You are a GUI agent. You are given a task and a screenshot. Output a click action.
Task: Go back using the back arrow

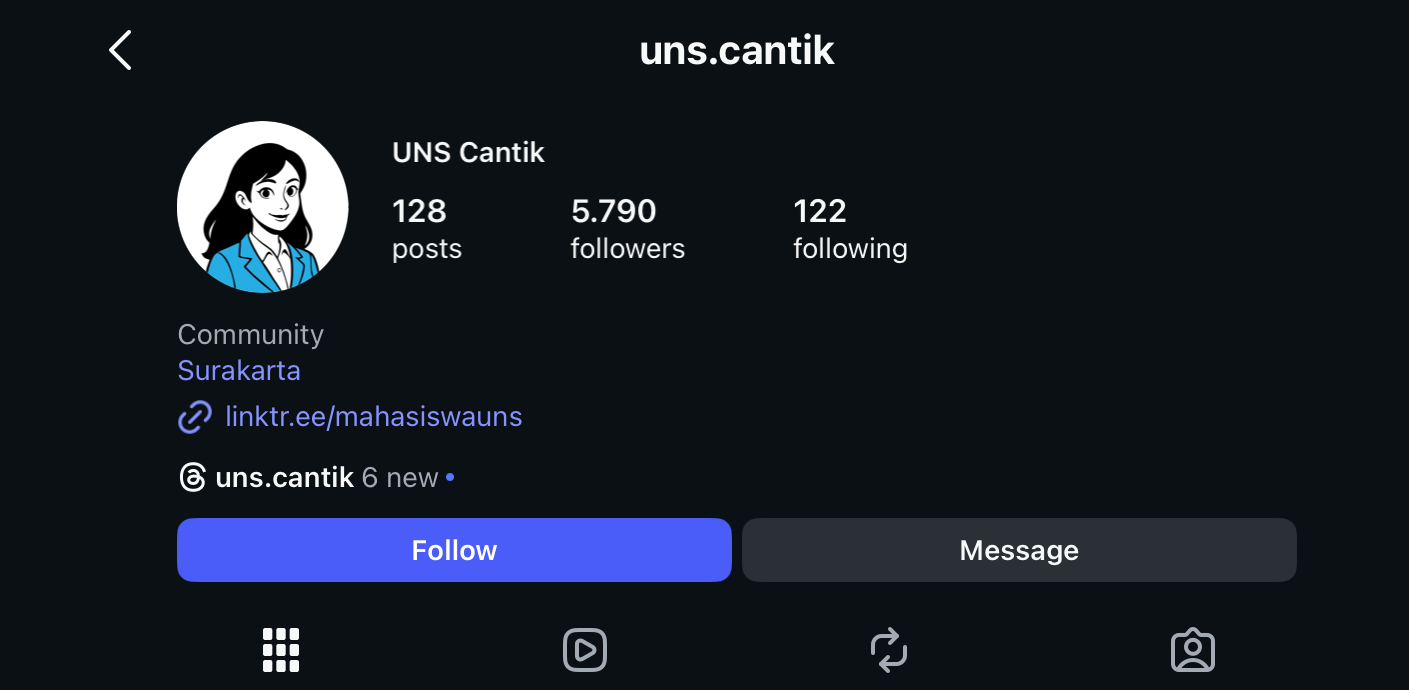pos(120,50)
